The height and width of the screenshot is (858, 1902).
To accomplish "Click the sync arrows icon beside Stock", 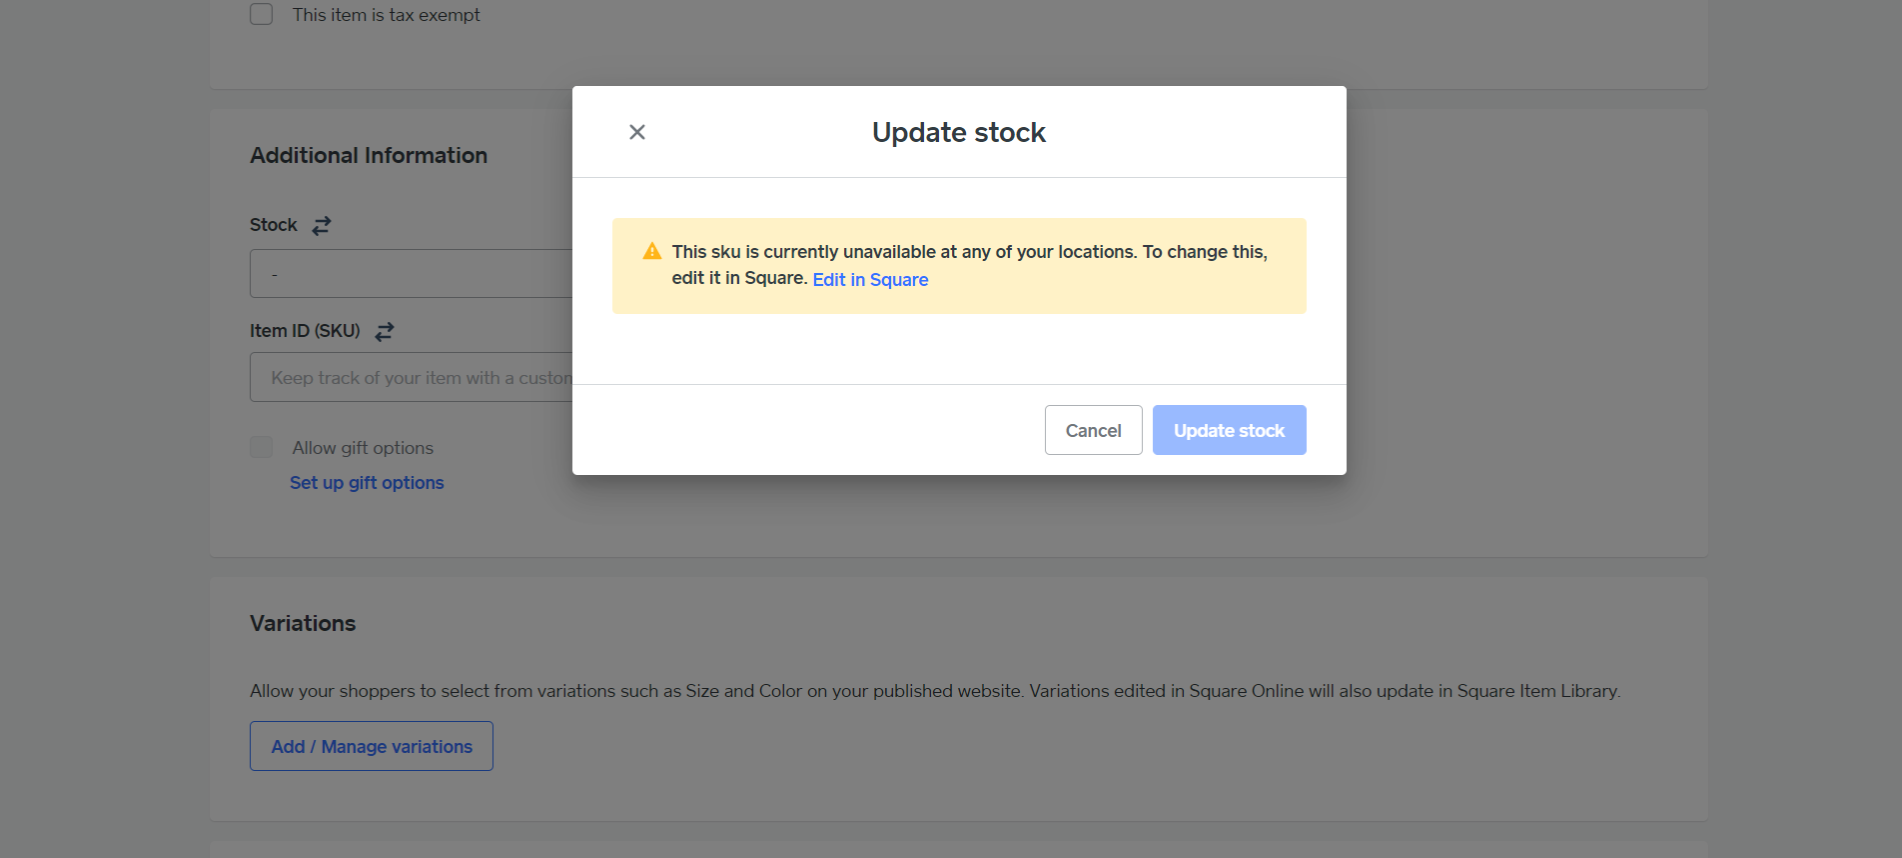I will point(321,226).
